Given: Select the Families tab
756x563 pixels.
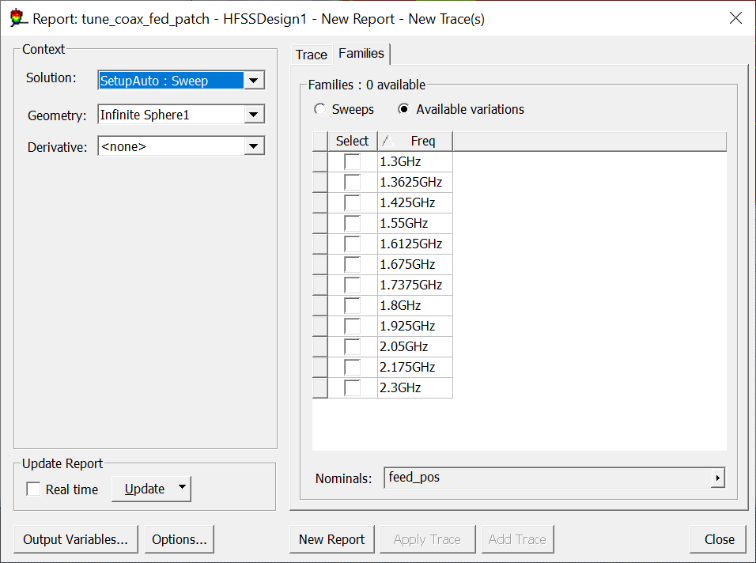Looking at the screenshot, I should pos(362,53).
